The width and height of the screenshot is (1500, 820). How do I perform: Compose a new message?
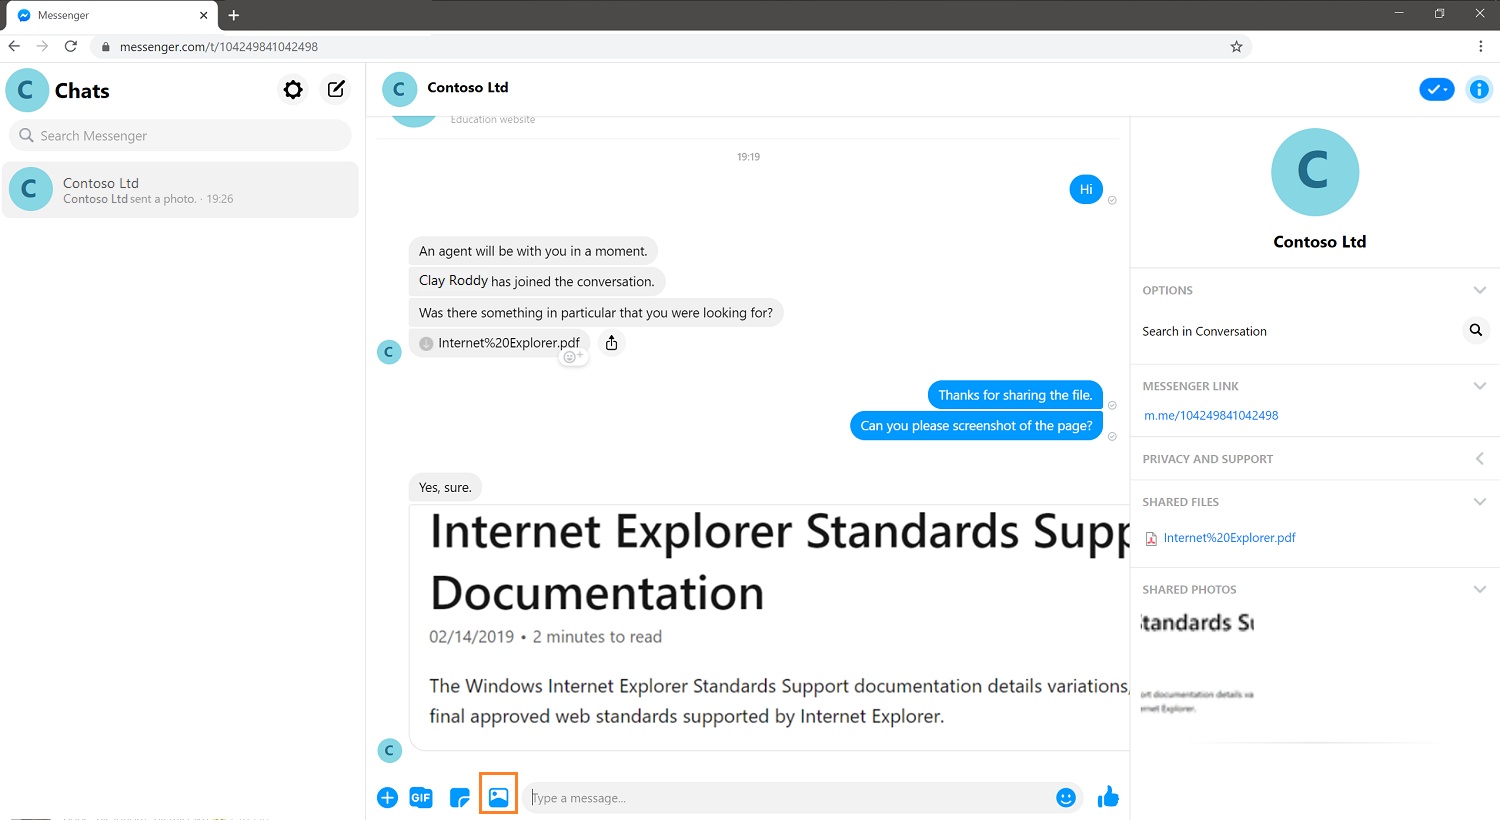coord(335,89)
